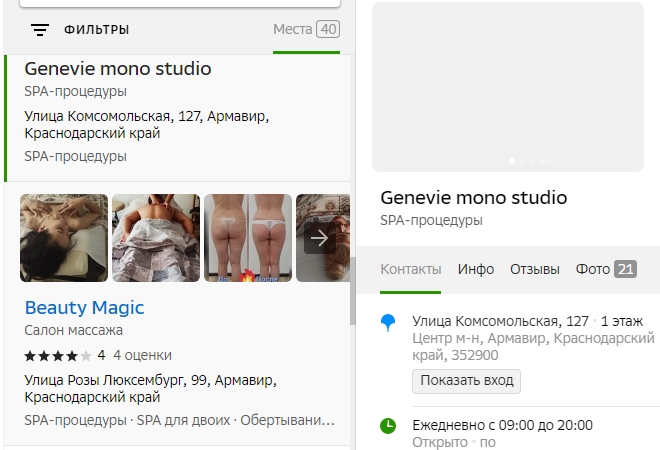Open the filters icon
660x450 pixels.
coord(39,30)
